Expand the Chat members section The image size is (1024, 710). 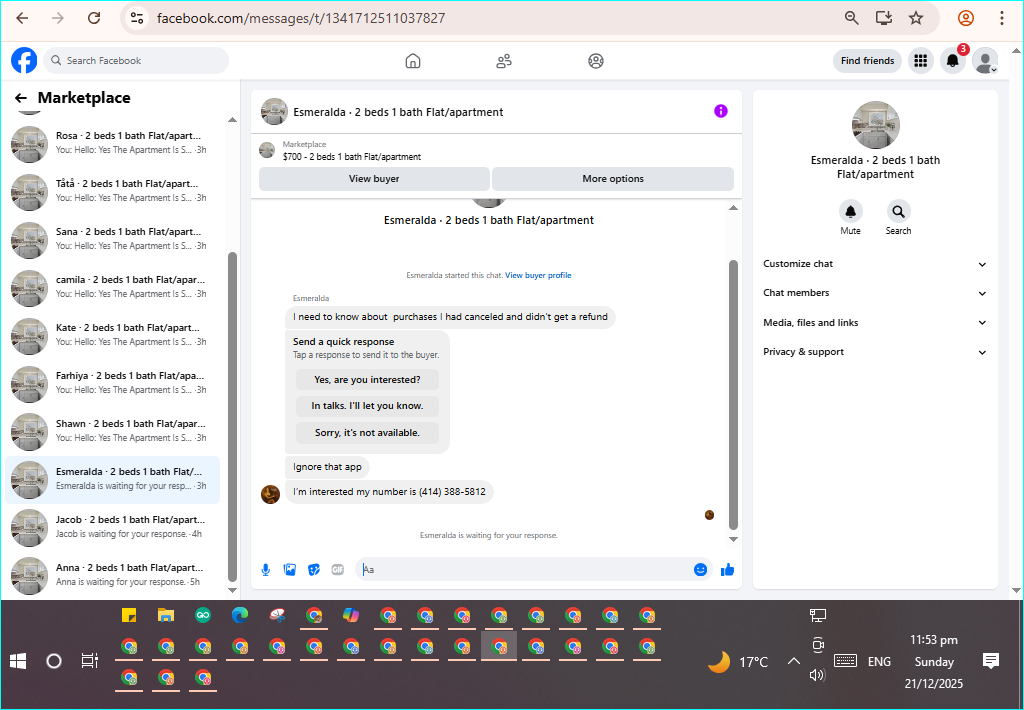pyautogui.click(x=875, y=293)
